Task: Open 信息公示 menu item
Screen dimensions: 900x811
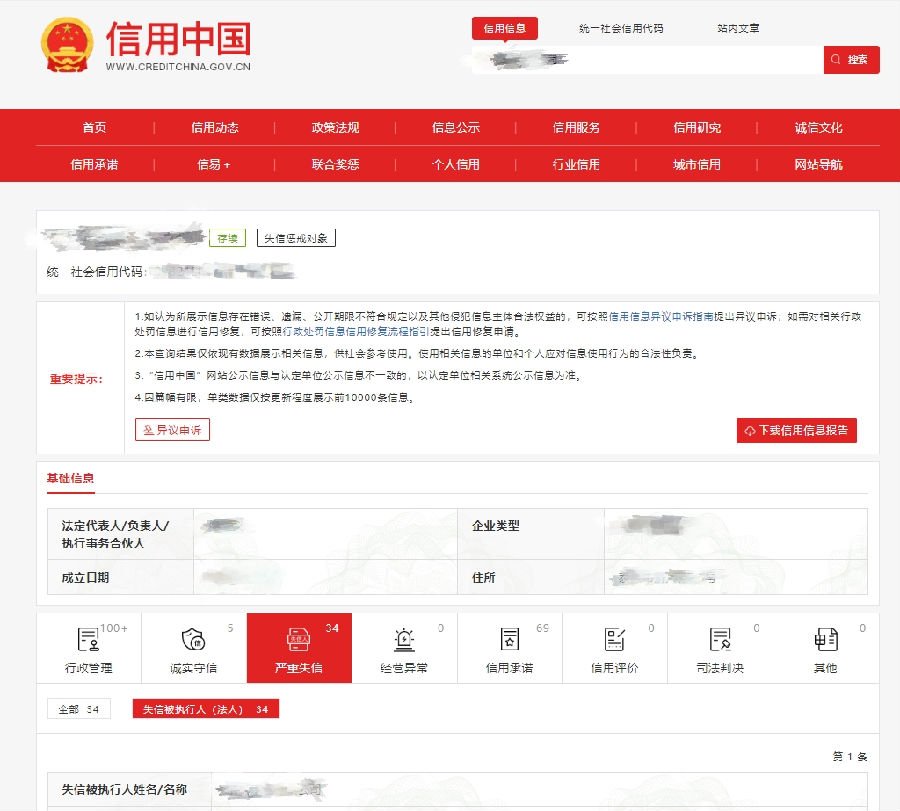Action: click(456, 127)
